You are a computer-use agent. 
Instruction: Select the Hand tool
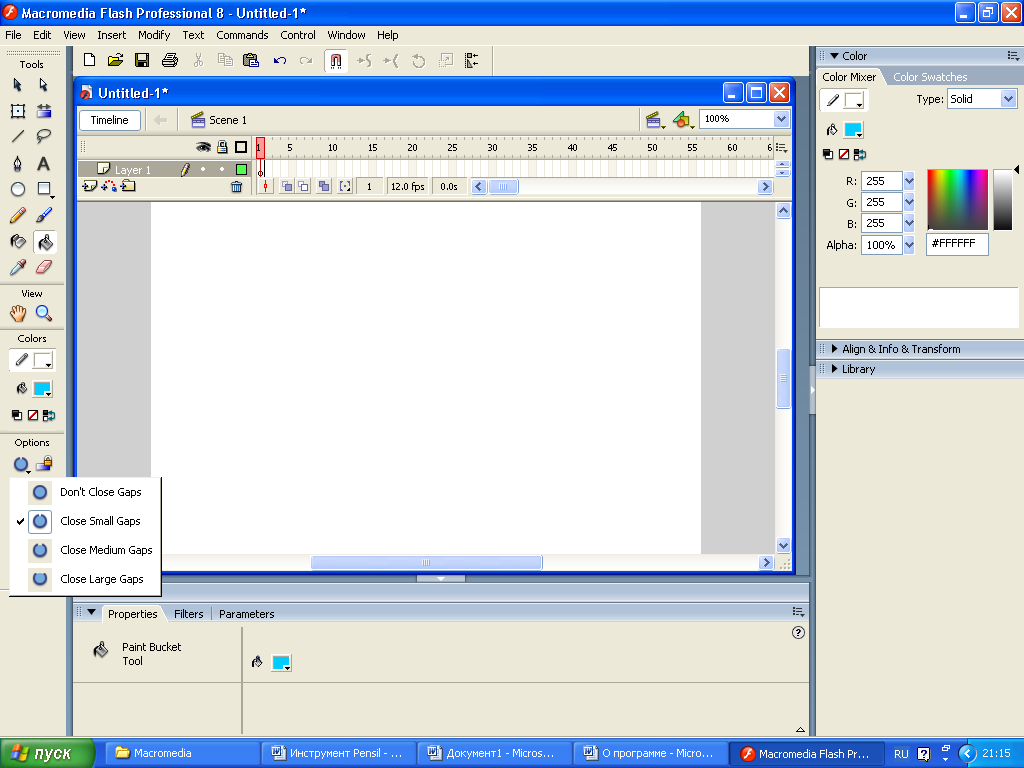[18, 313]
